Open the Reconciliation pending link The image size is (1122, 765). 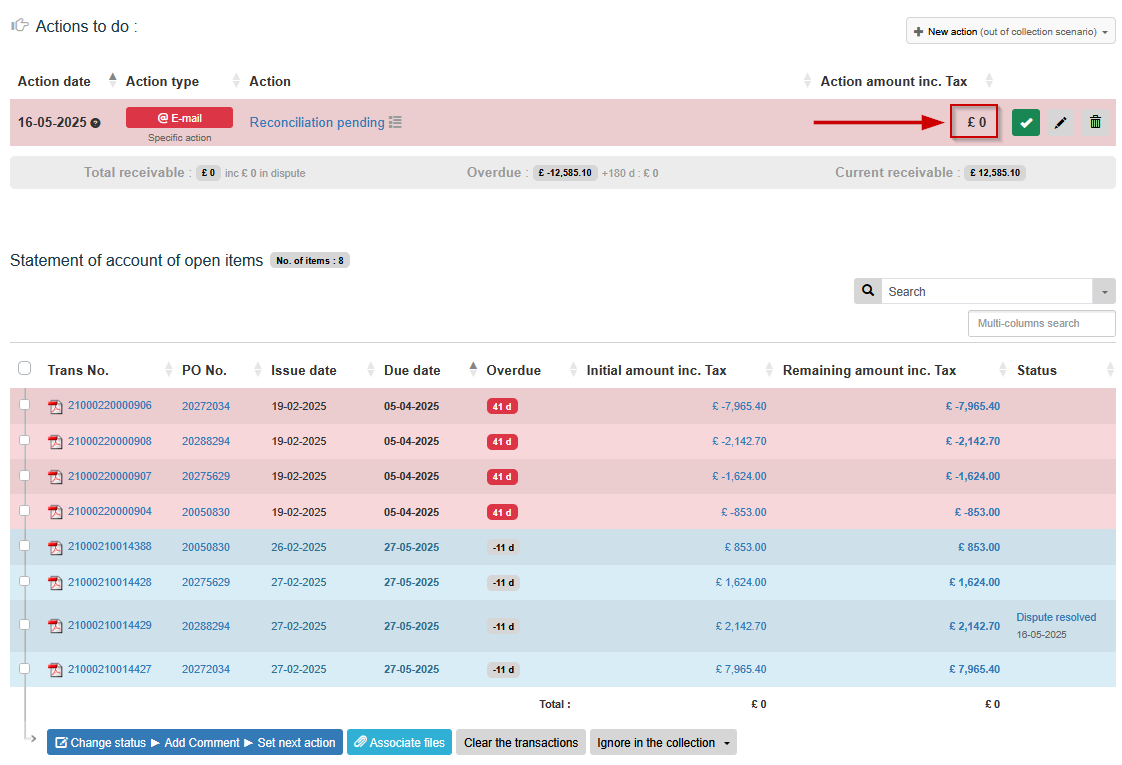point(316,122)
